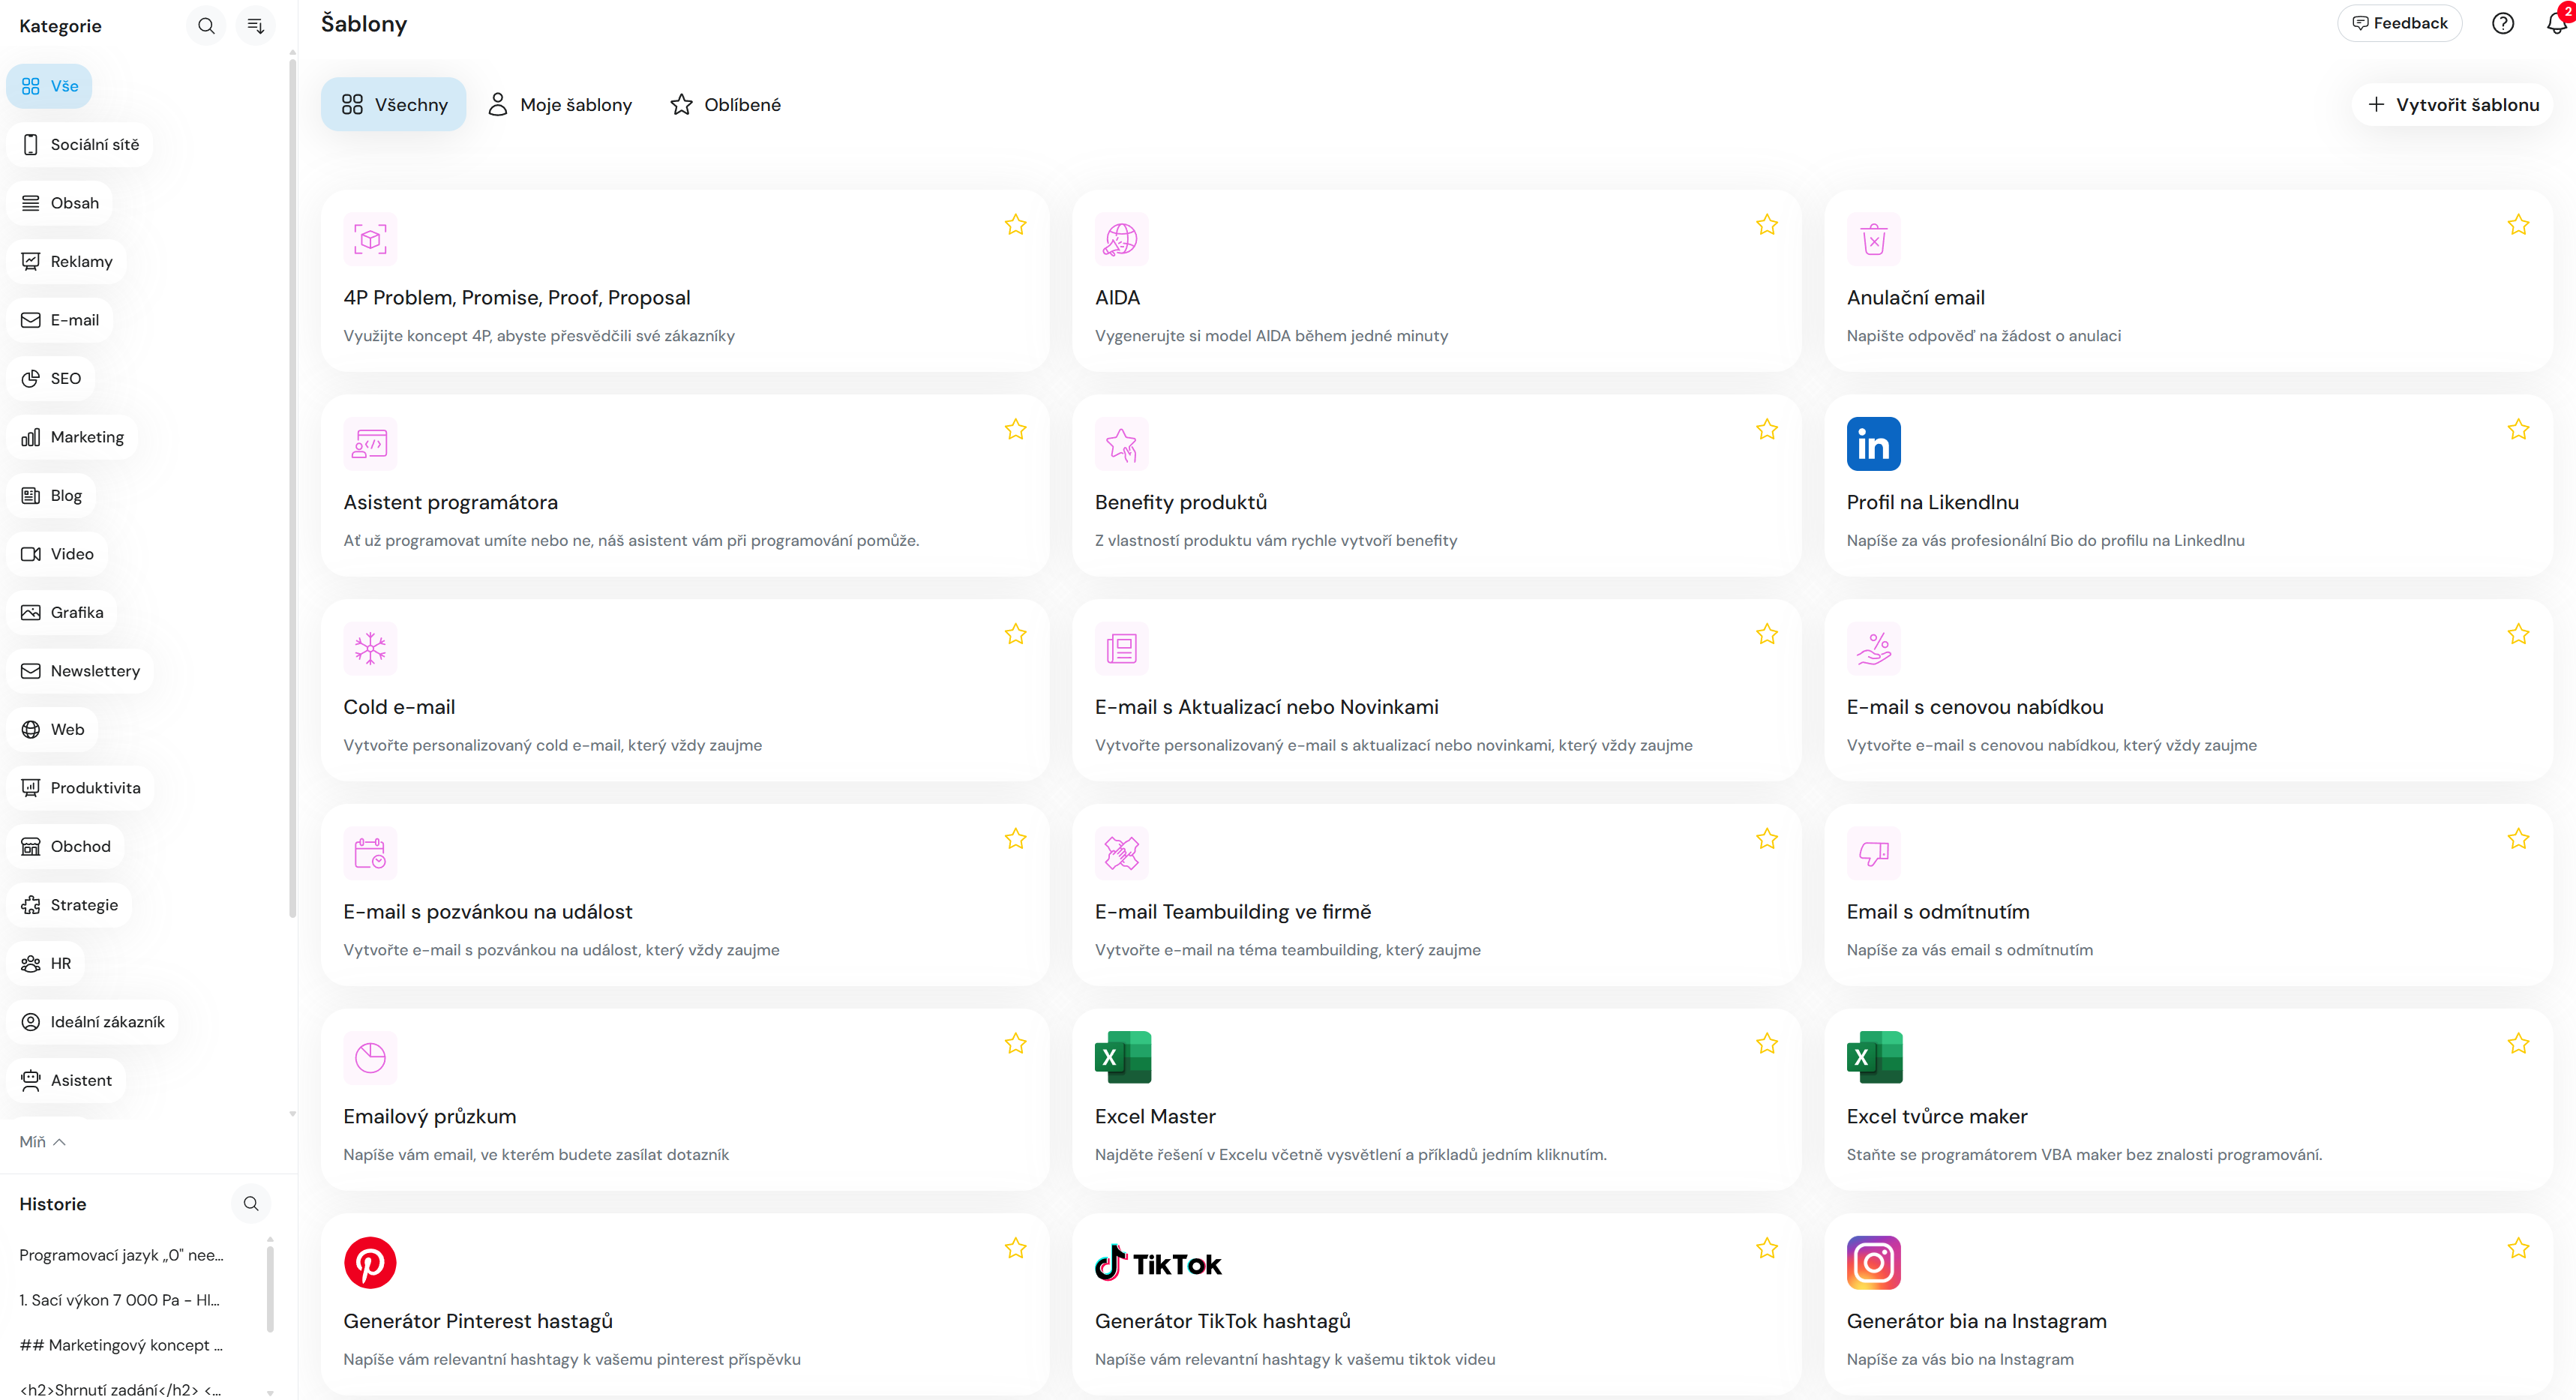The height and width of the screenshot is (1400, 2576).
Task: Favorite the 4P Problem, Promise, Proof, Proposal template
Action: coord(1015,225)
